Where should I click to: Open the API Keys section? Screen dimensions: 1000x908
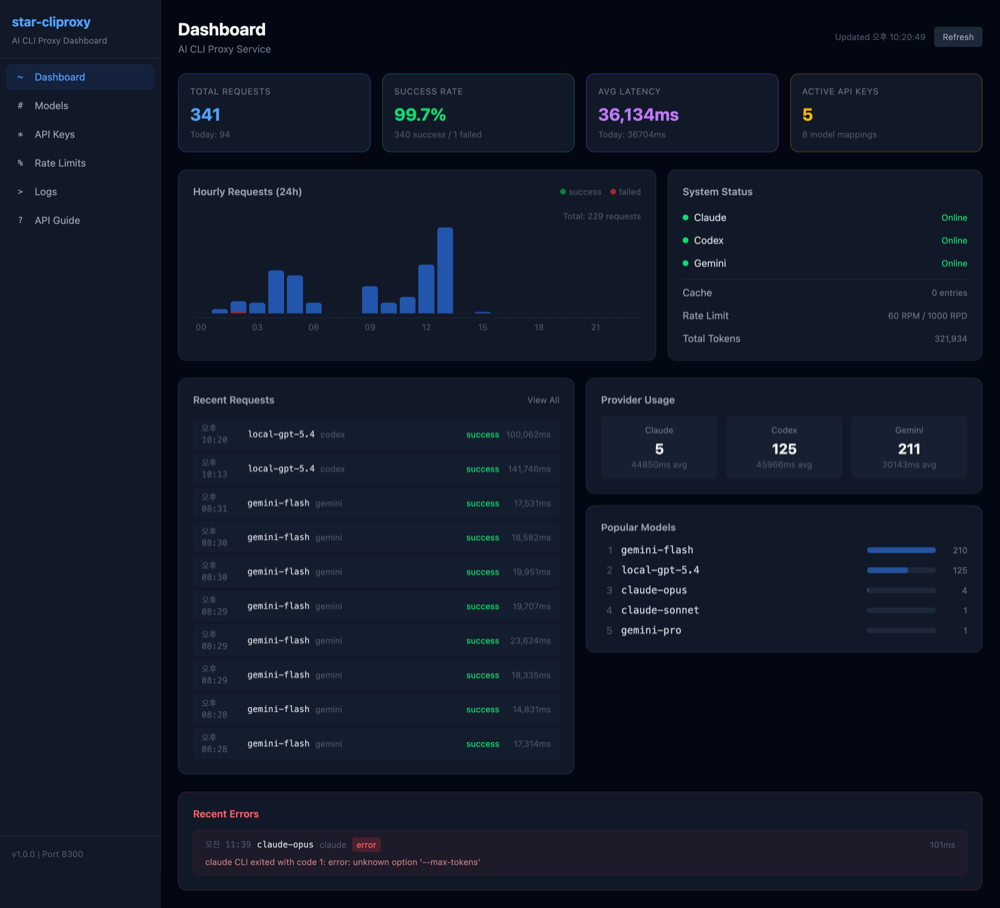pyautogui.click(x=80, y=135)
